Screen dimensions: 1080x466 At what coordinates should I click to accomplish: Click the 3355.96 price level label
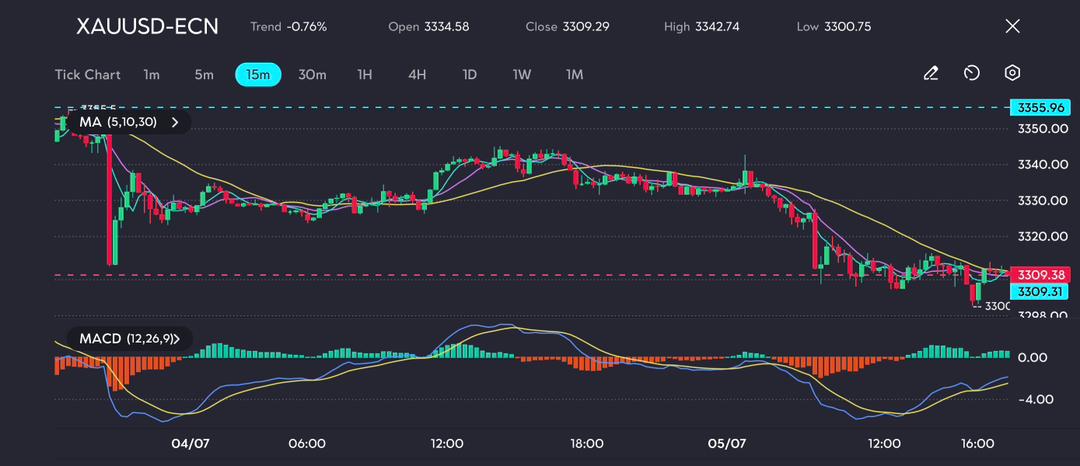click(1040, 107)
